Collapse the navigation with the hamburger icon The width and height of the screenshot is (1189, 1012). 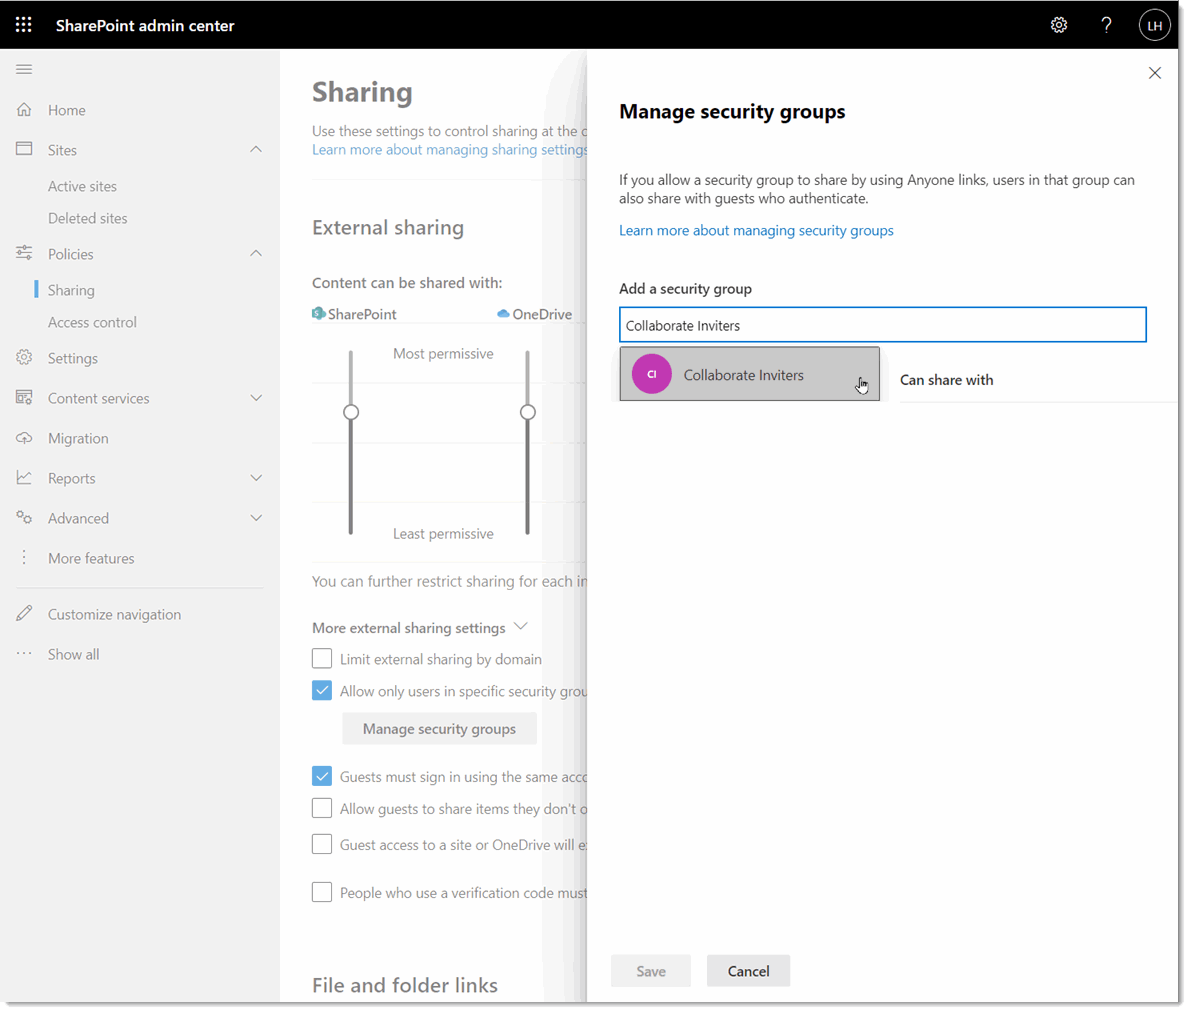pyautogui.click(x=24, y=69)
